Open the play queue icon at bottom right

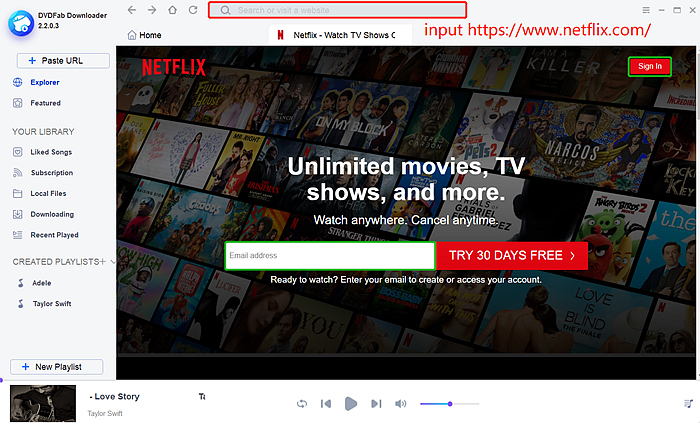coord(687,403)
